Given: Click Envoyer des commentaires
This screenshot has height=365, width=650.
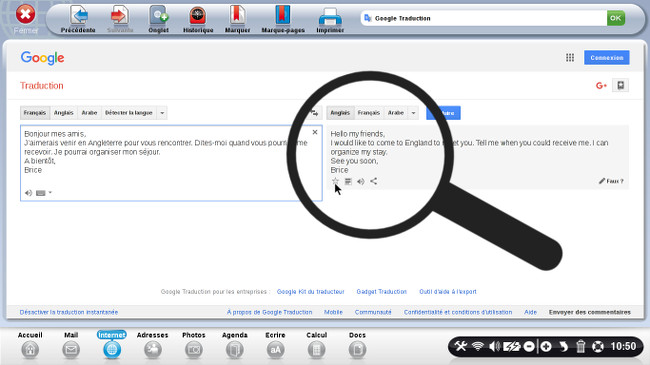Looking at the screenshot, I should click(589, 312).
